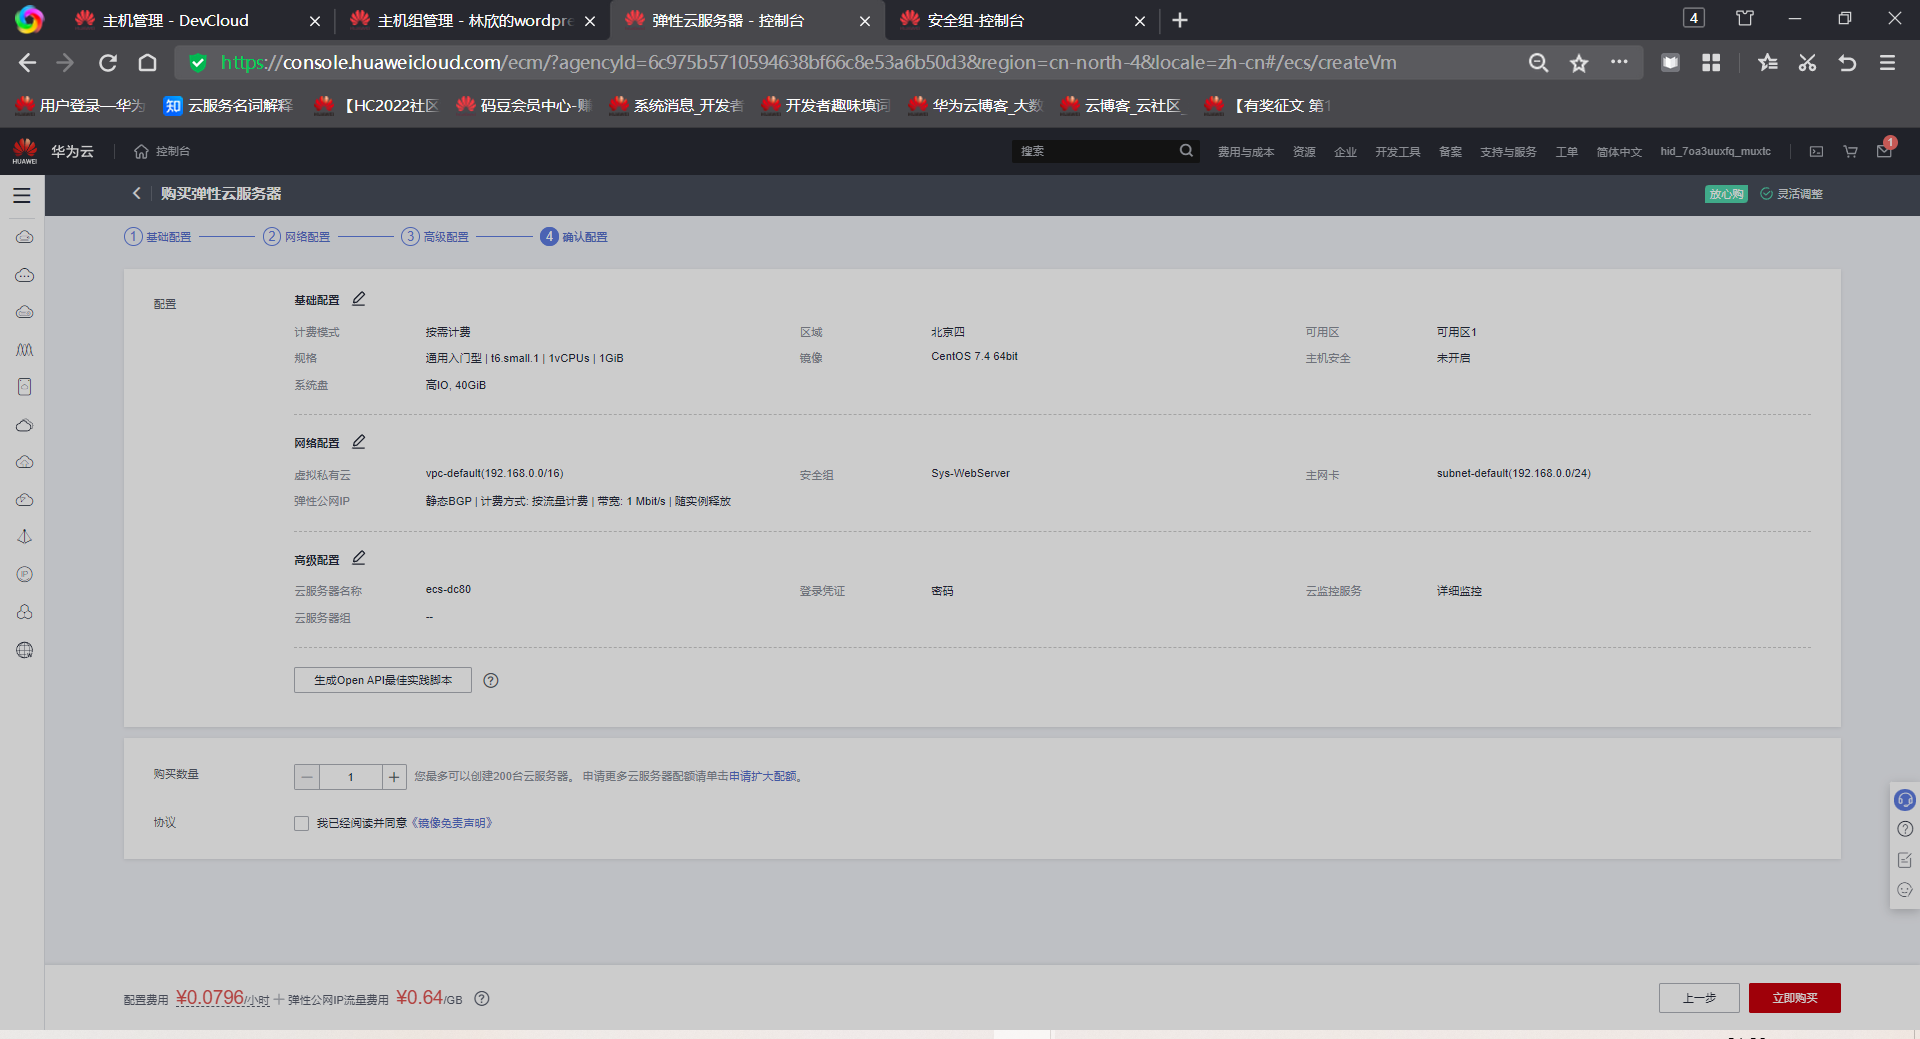Go to step 2 网络配置
Image resolution: width=1920 pixels, height=1039 pixels.
point(297,237)
